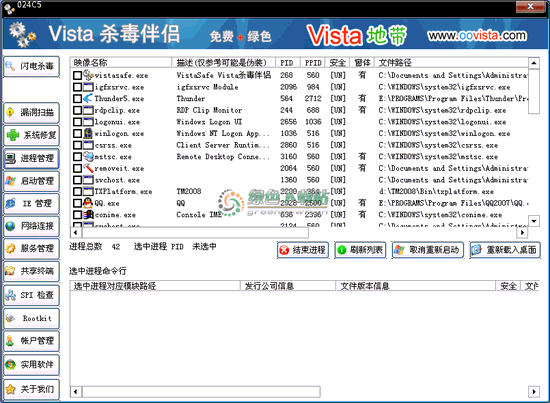Click the 结束进程 end process button
This screenshot has width=550, height=403.
303,250
